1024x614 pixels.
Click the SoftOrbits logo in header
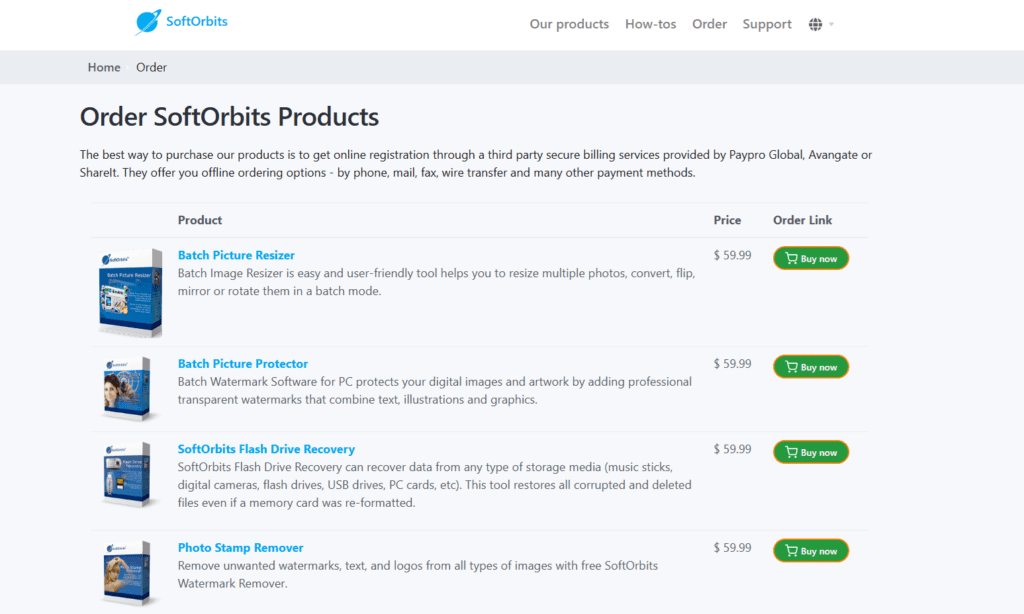(x=182, y=22)
